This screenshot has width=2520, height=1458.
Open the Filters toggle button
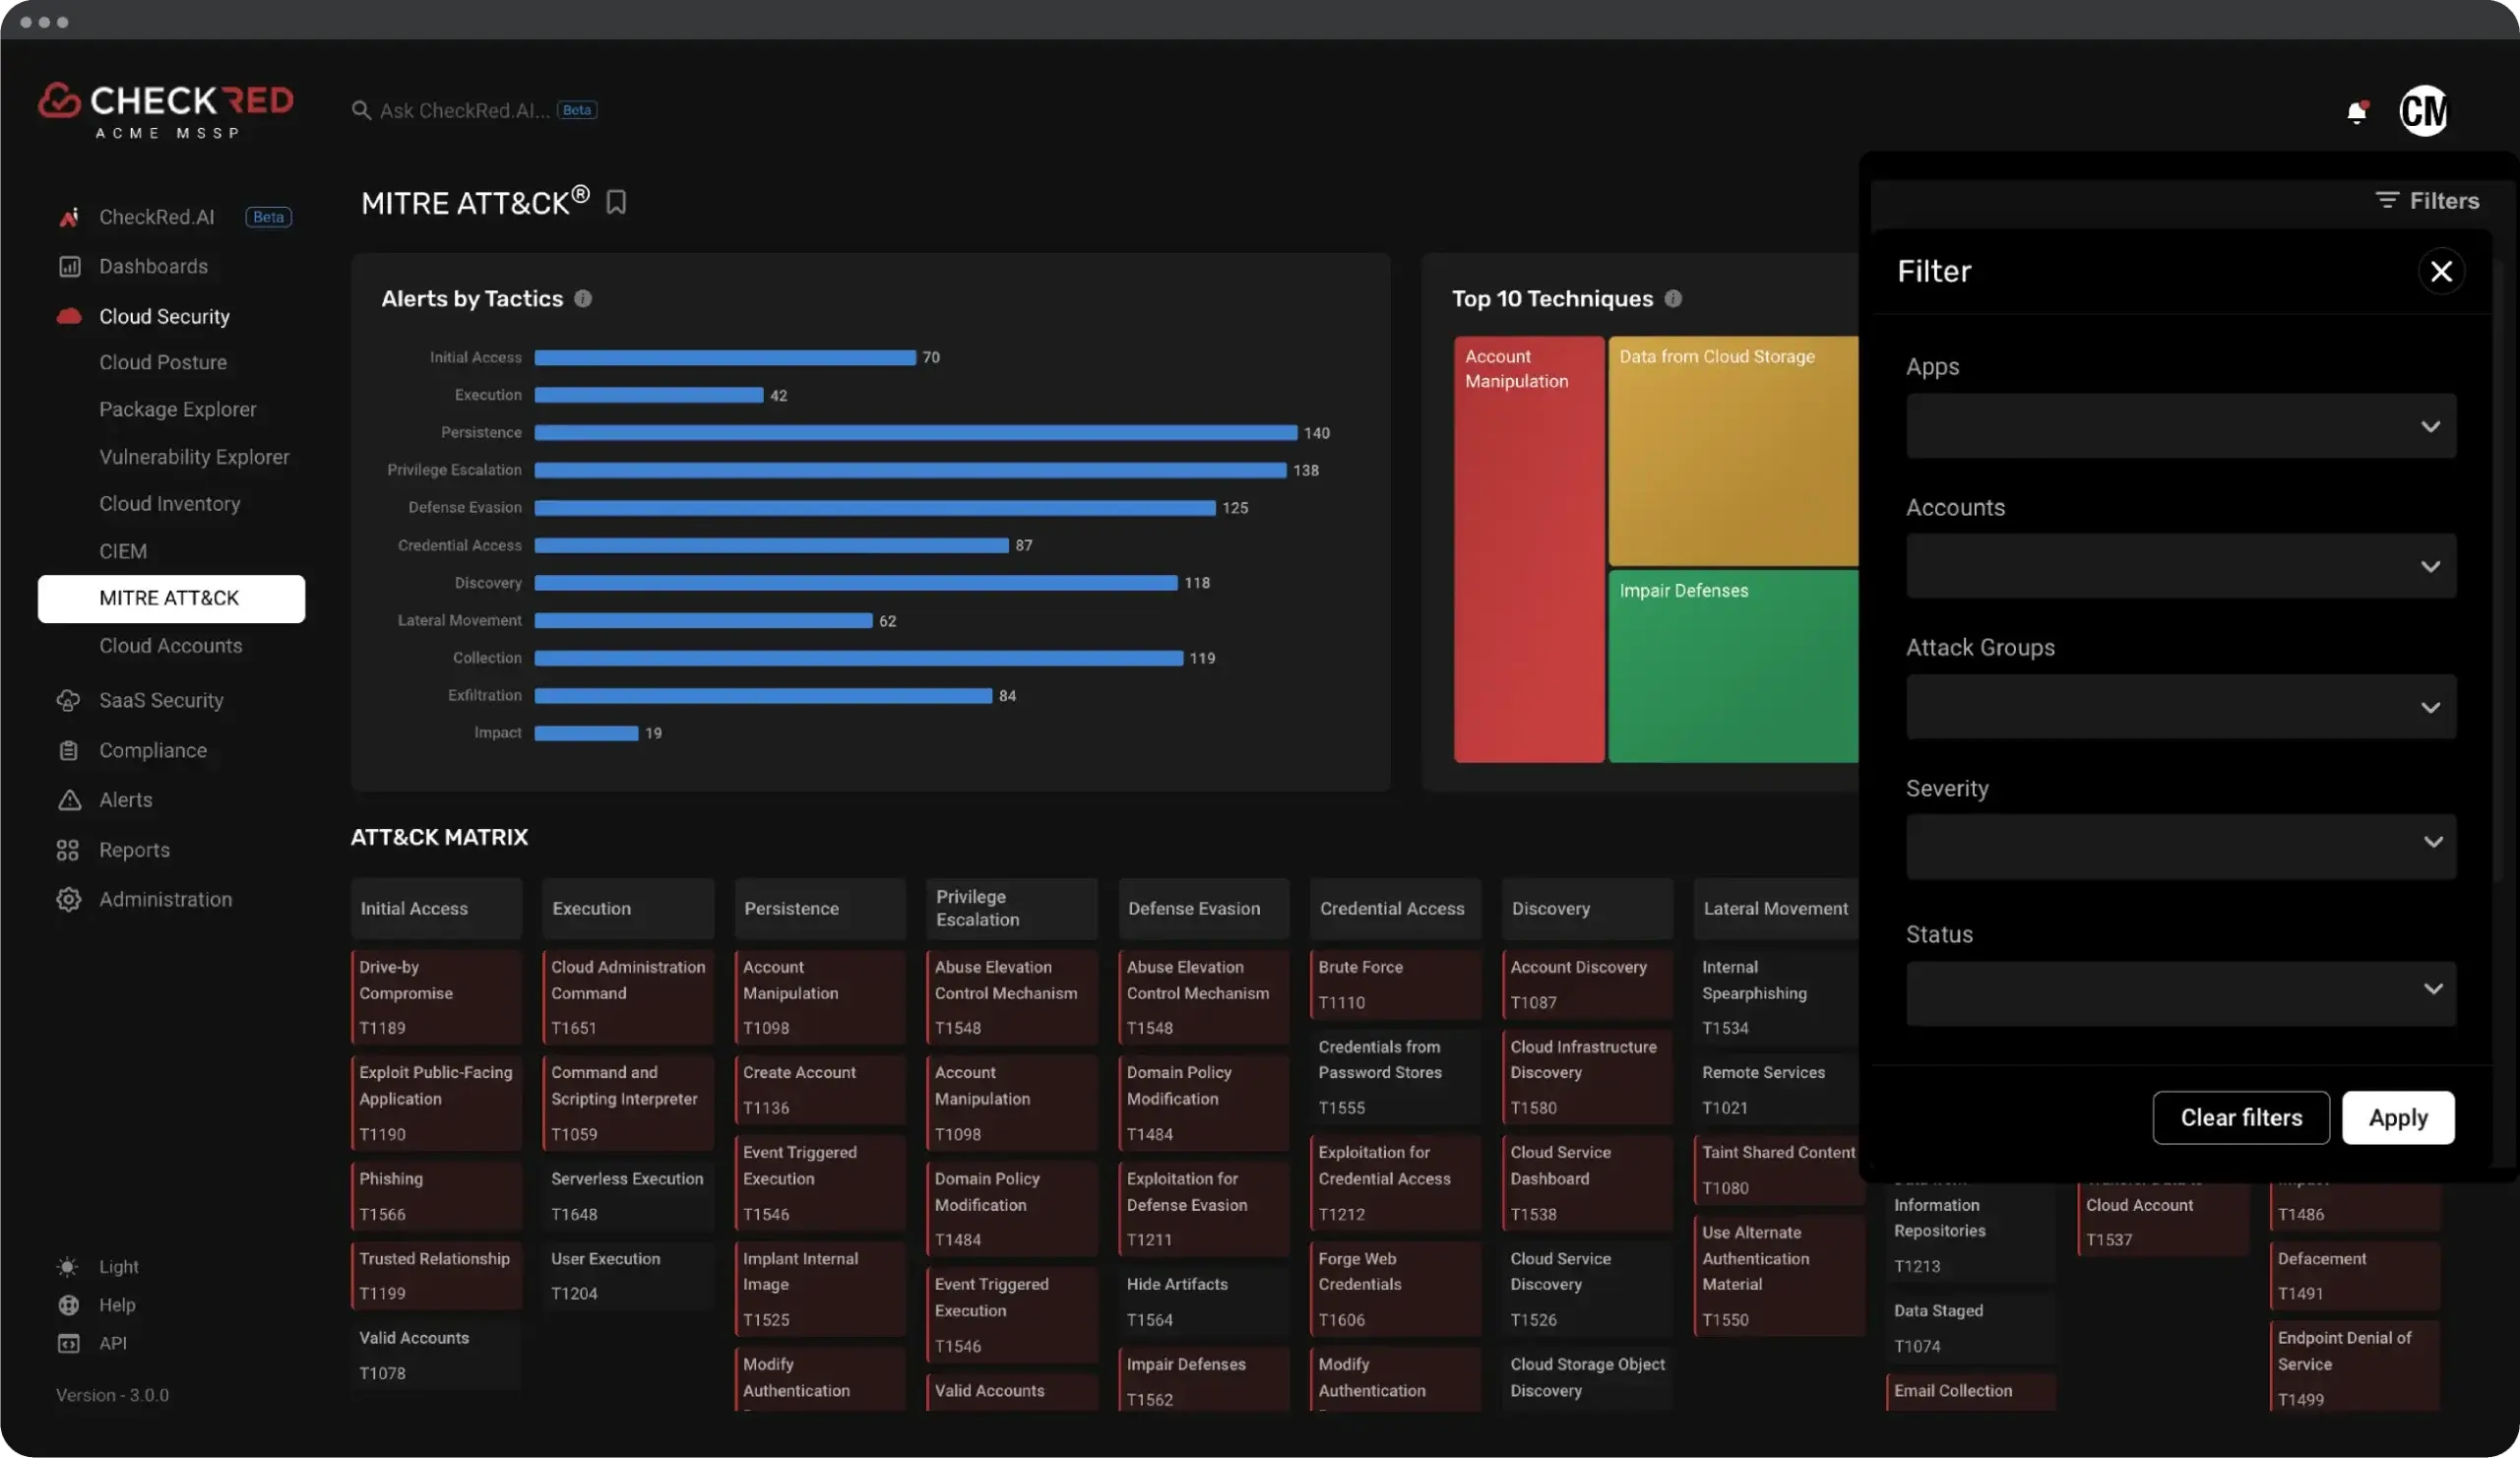point(2427,200)
